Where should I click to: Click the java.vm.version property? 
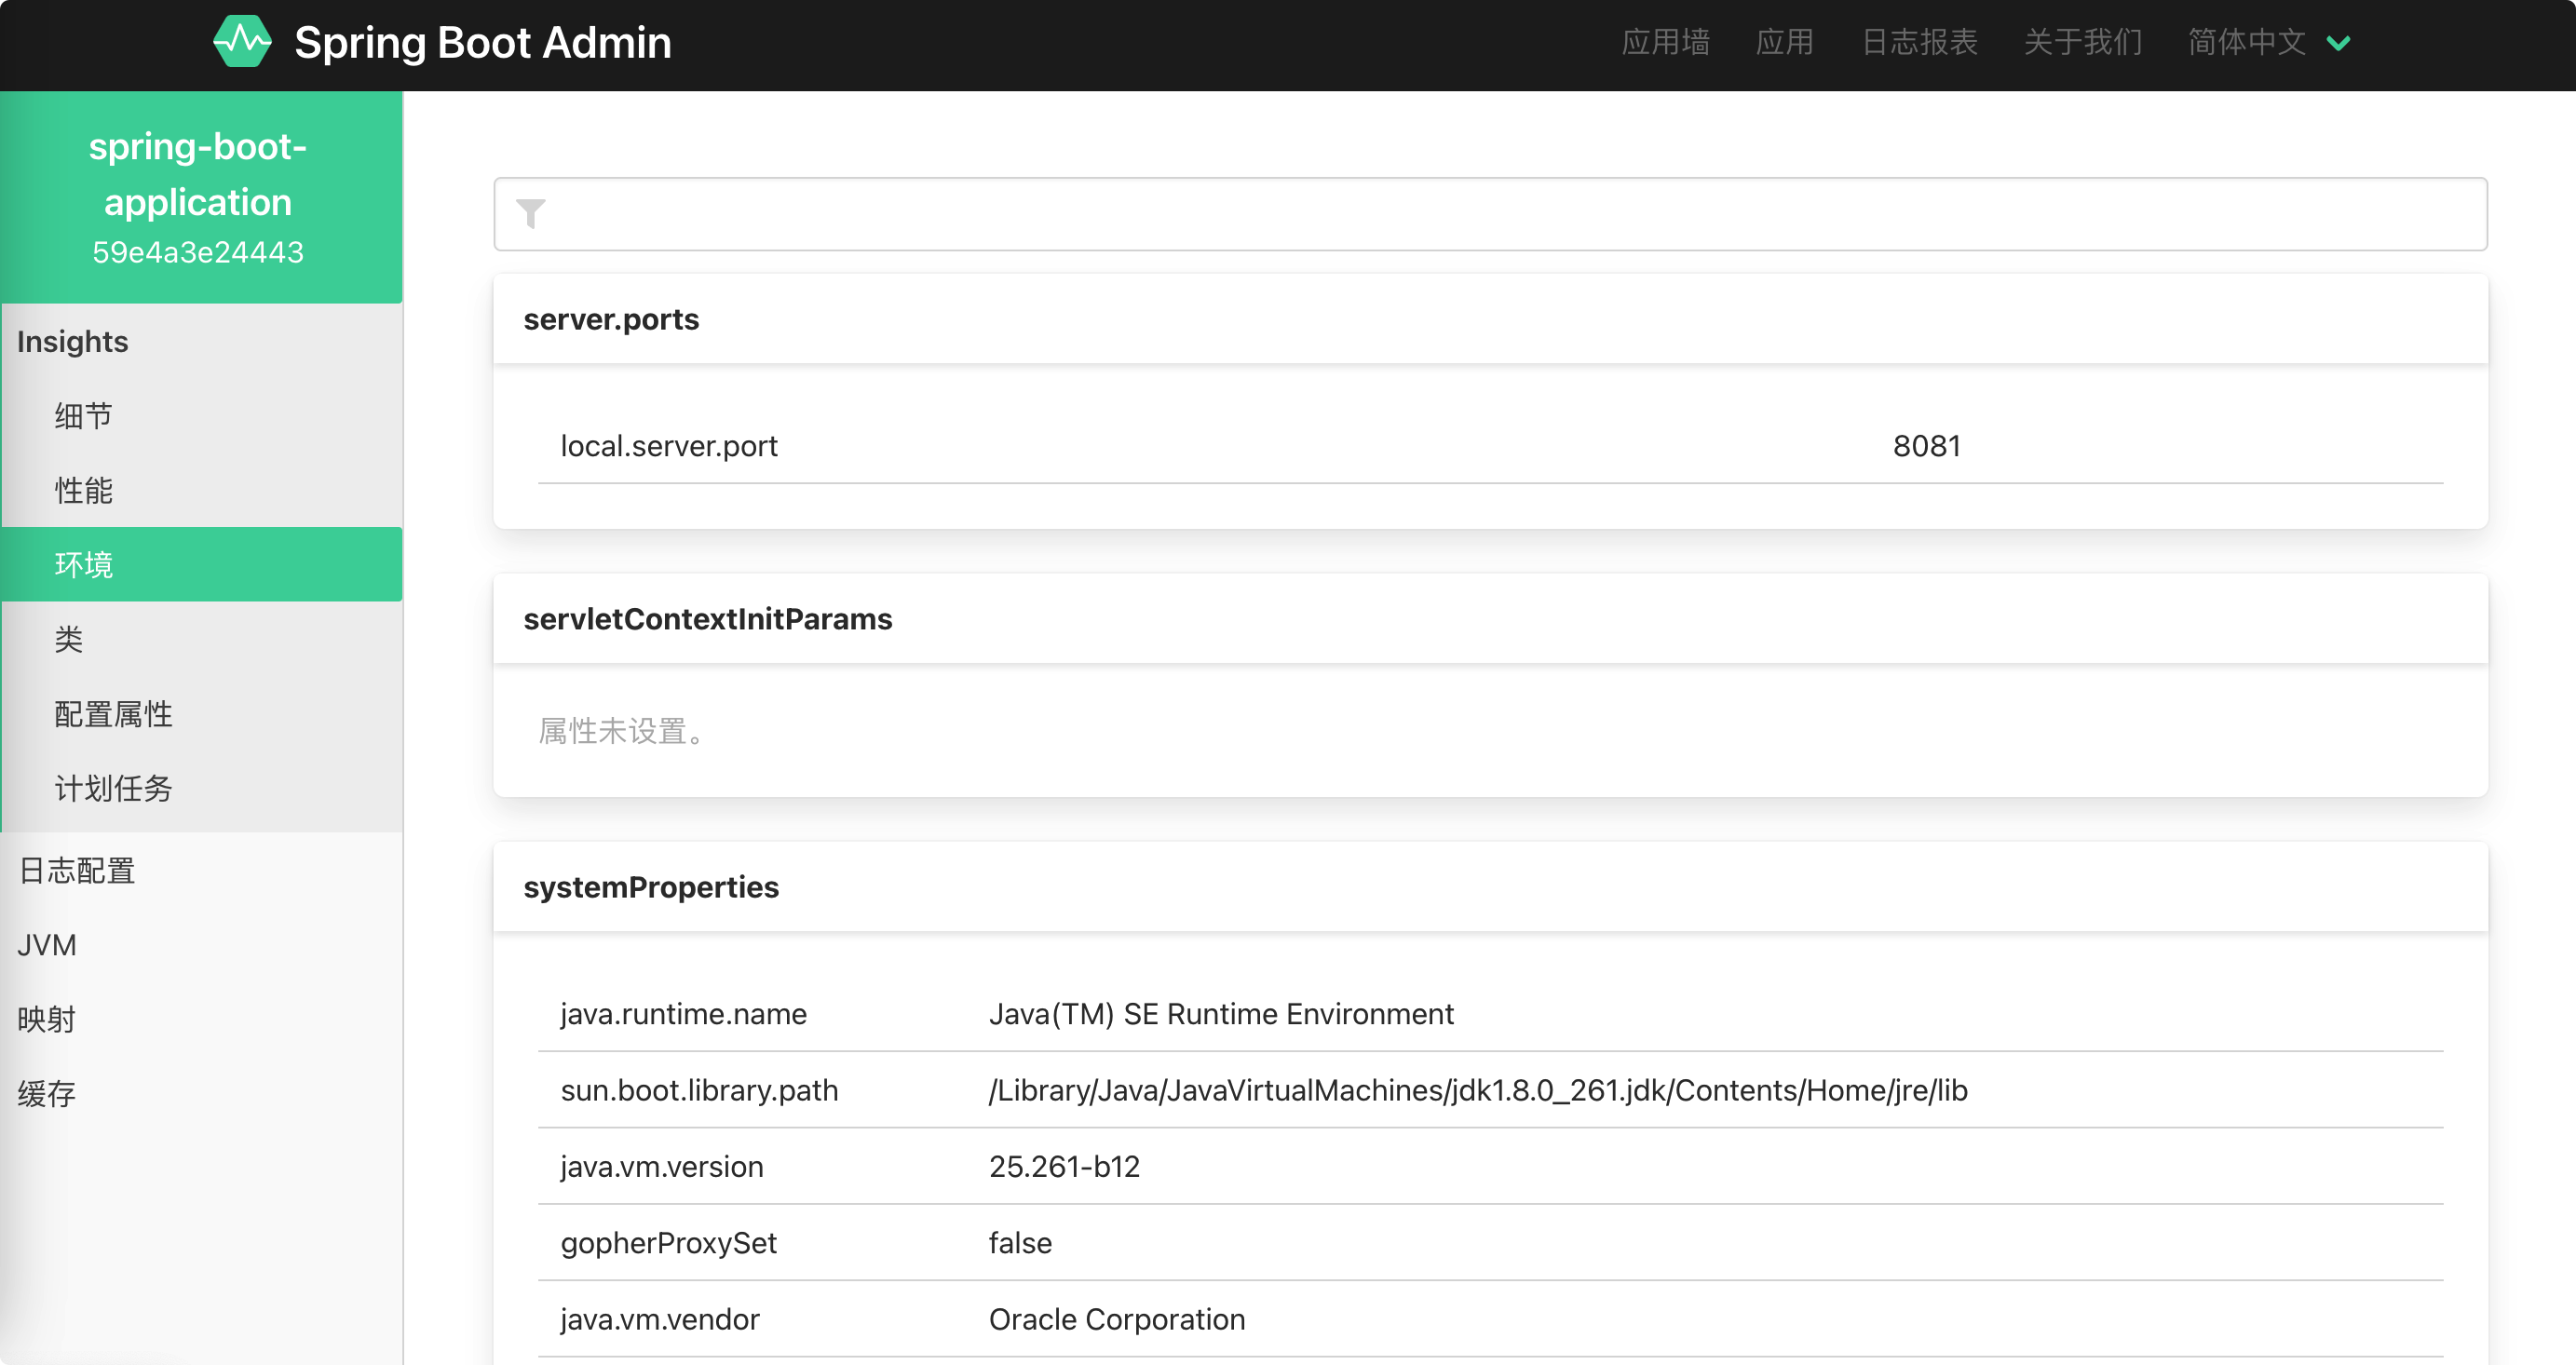[662, 1167]
